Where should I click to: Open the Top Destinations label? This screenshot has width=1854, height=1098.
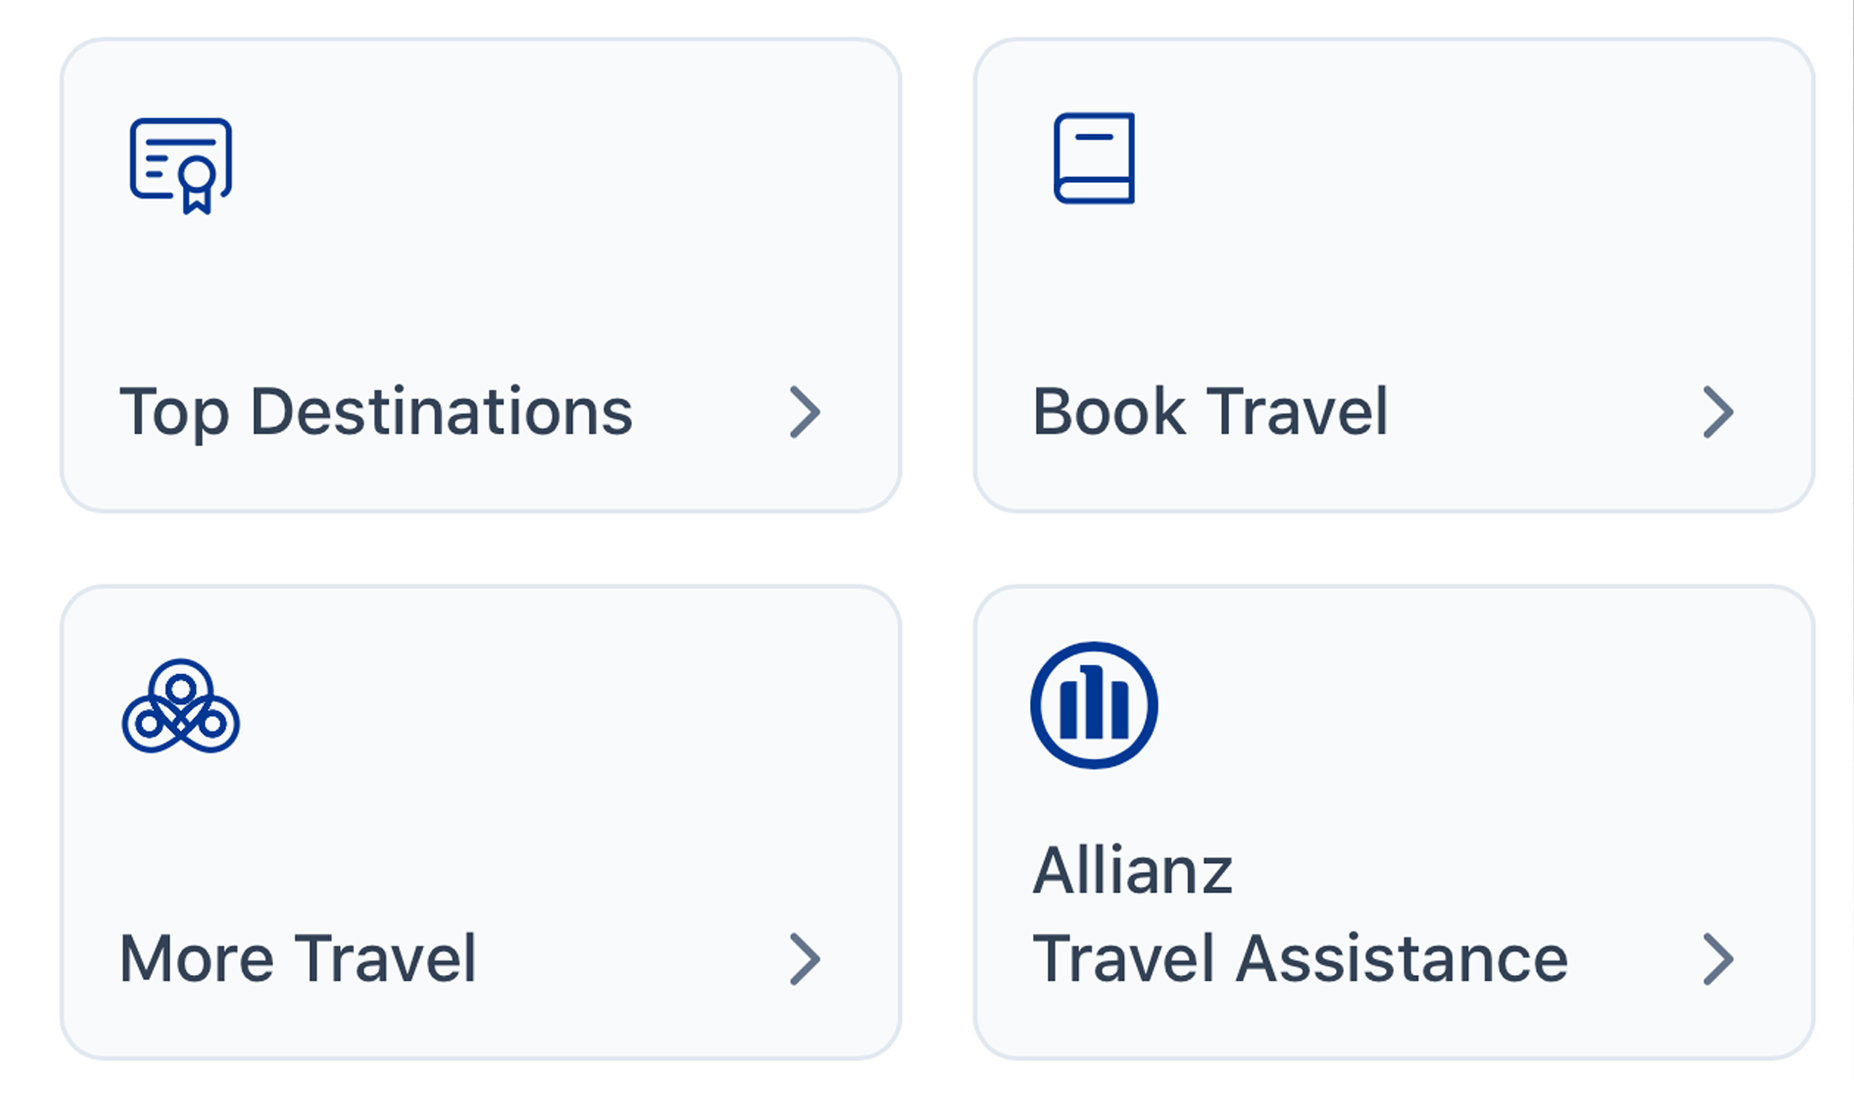tap(376, 412)
